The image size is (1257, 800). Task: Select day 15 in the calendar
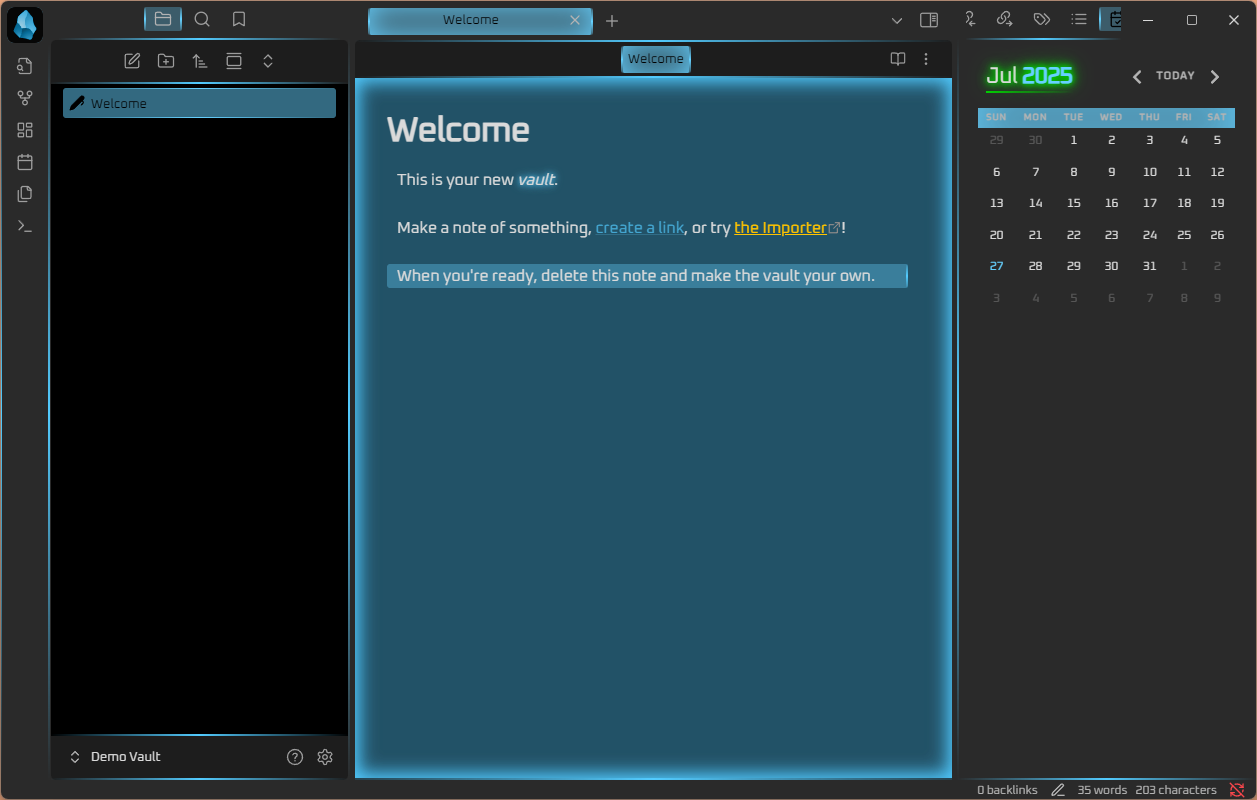1073,203
